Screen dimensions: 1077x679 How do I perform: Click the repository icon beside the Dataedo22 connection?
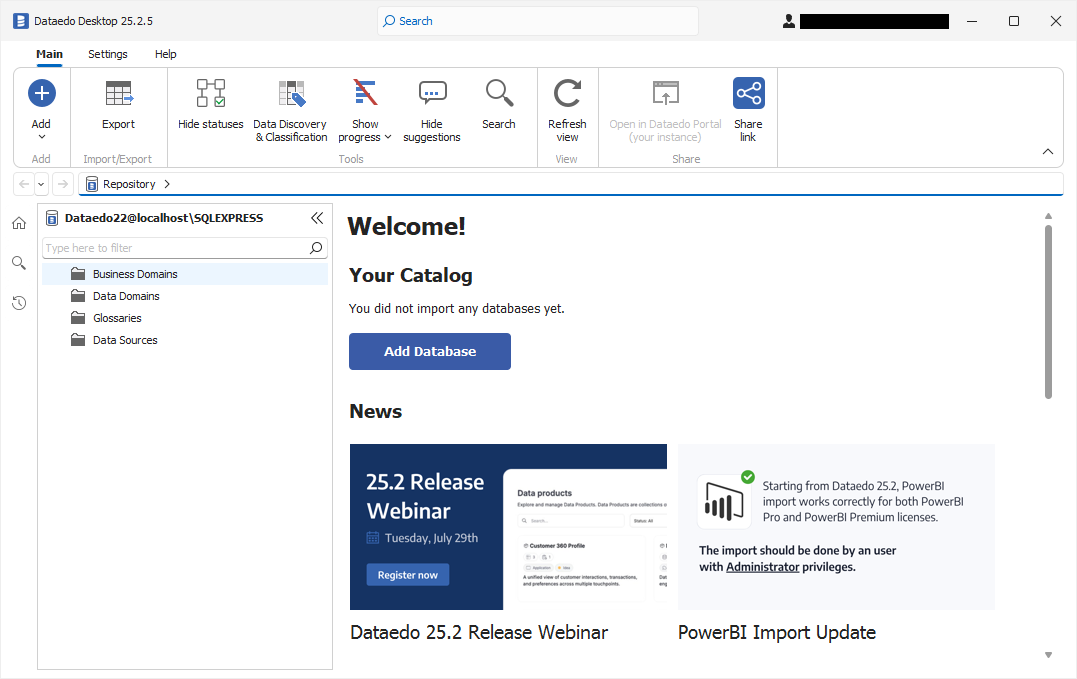click(x=52, y=218)
